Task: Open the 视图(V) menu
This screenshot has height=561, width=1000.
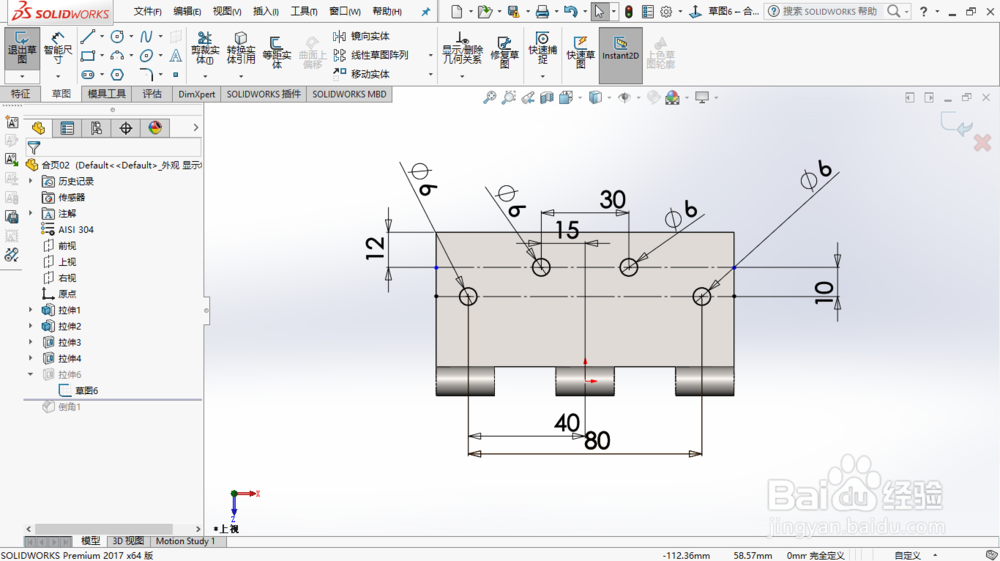Action: coord(226,11)
